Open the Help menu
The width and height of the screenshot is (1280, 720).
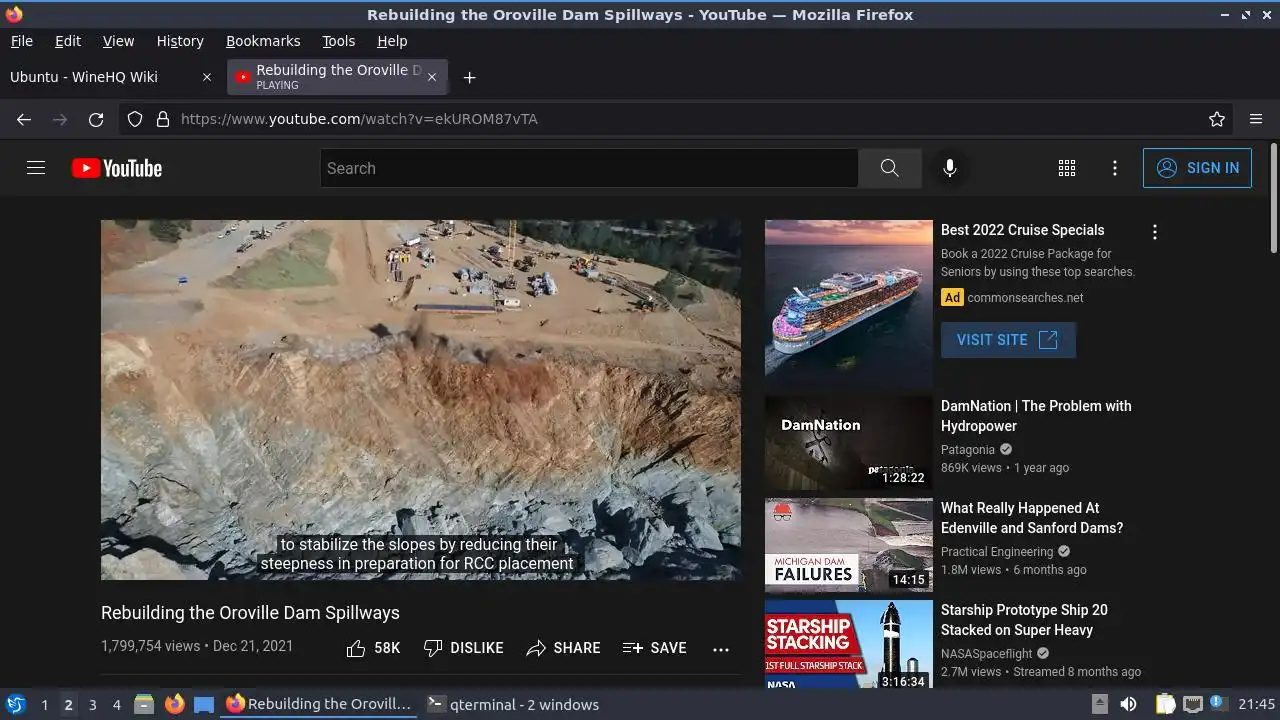[x=392, y=41]
